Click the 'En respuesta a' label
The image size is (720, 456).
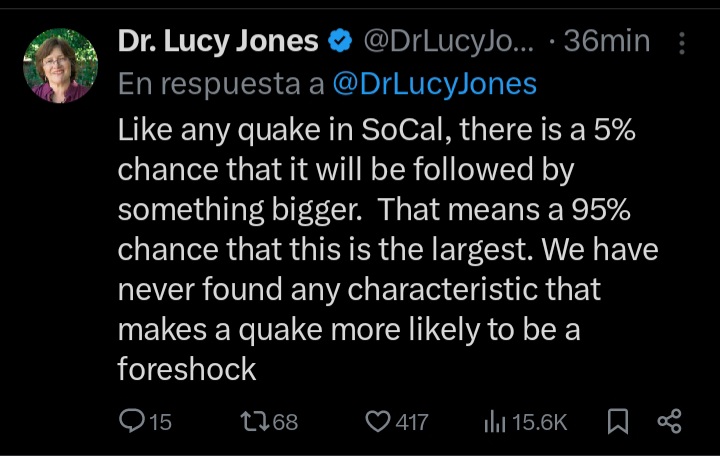(x=220, y=83)
